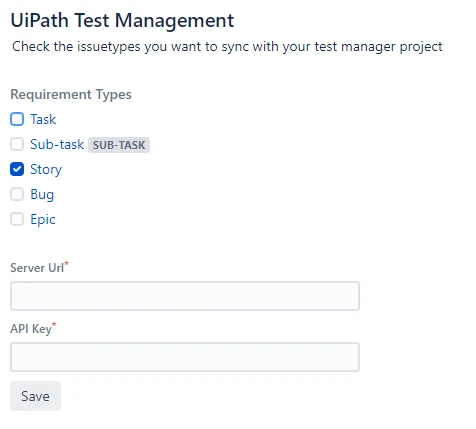This screenshot has height=429, width=476.
Task: Save the test management settings
Action: [35, 396]
